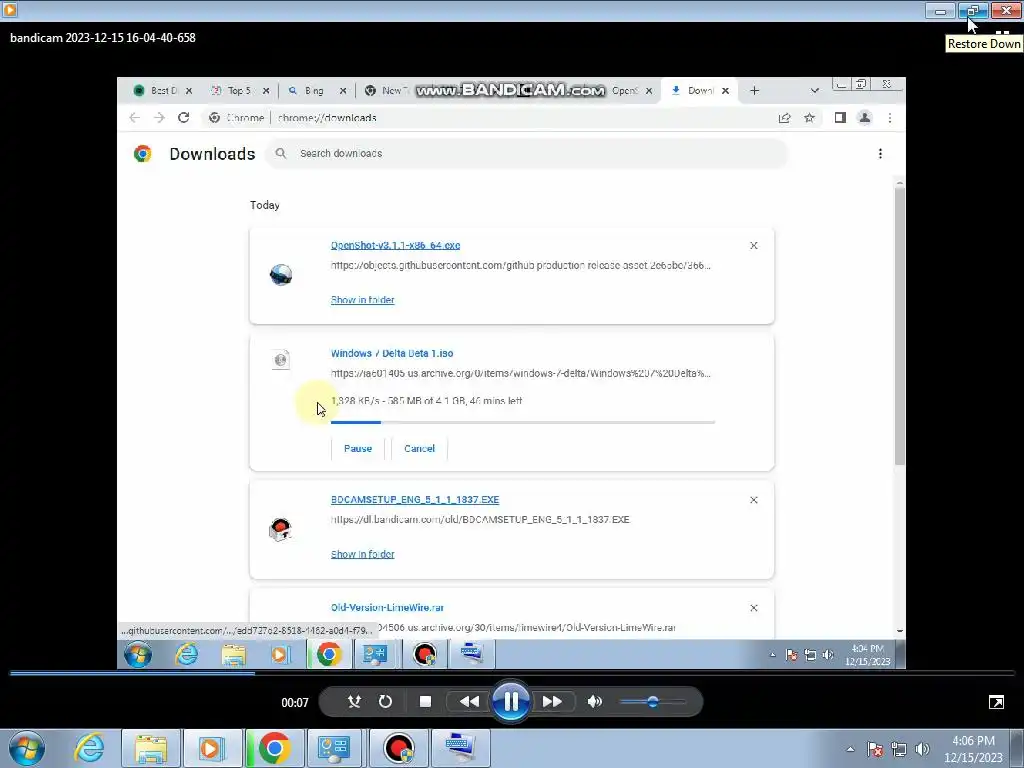Click Chrome forward arrow in the video
Screen dimensions: 1024x768
159,118
